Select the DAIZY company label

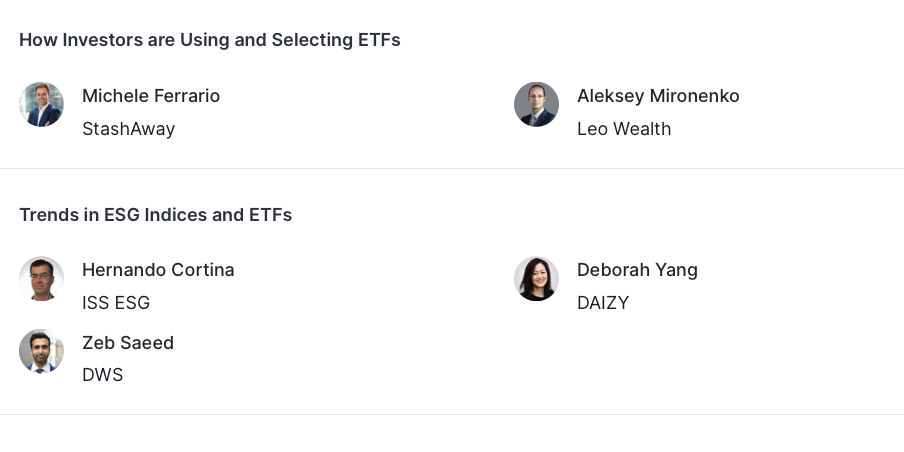603,303
